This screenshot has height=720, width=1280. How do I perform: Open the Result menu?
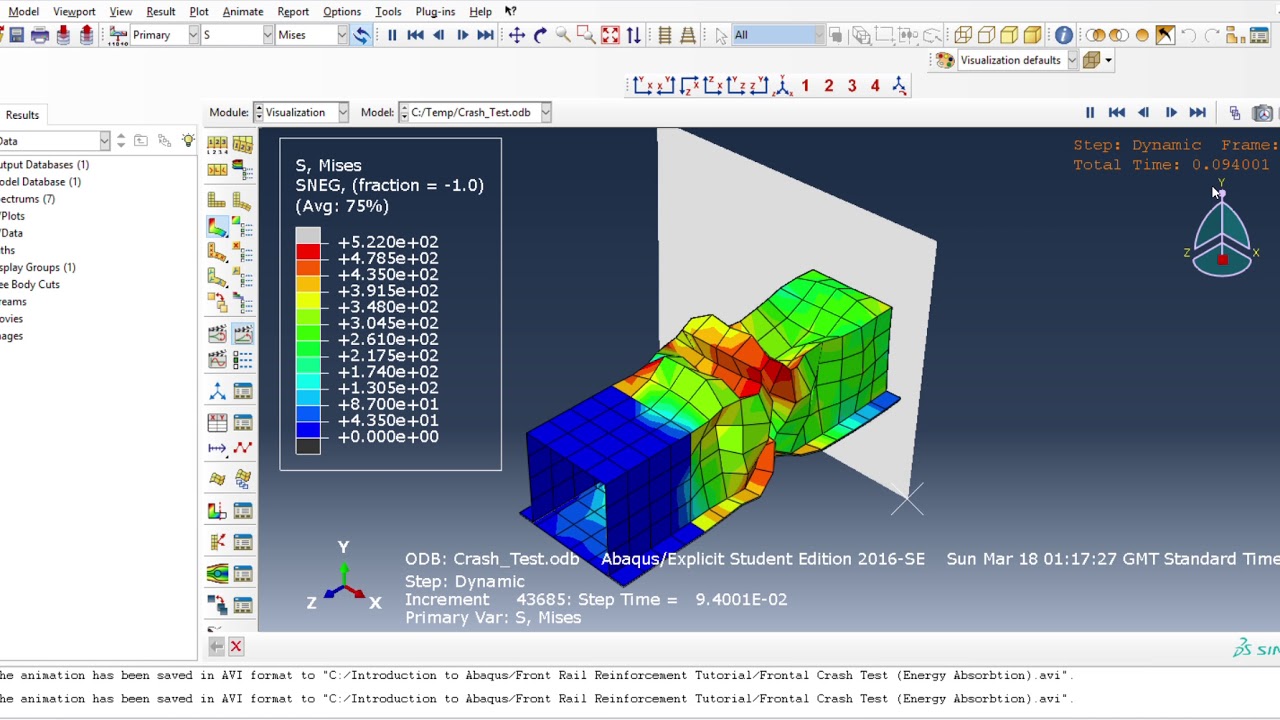tap(160, 11)
